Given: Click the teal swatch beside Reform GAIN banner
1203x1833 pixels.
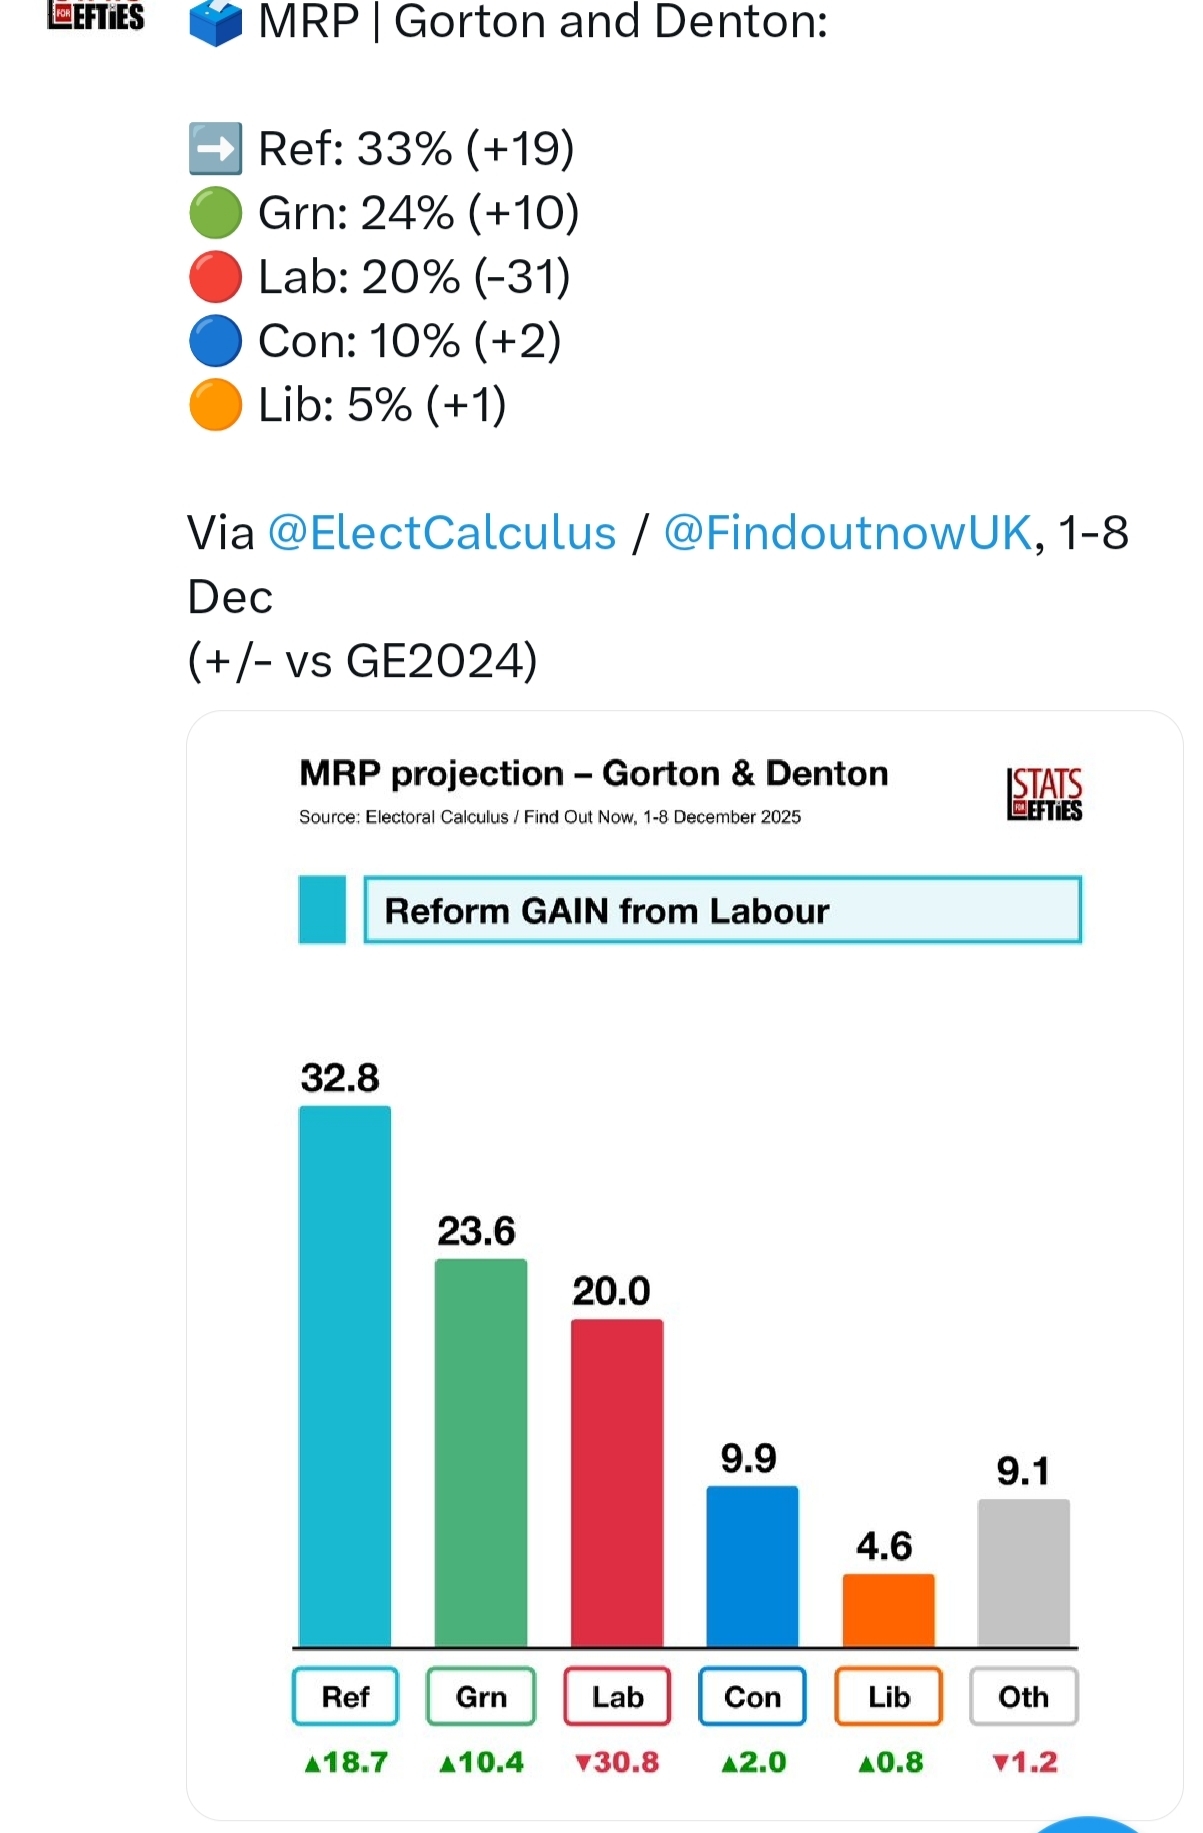Looking at the screenshot, I should [x=322, y=910].
